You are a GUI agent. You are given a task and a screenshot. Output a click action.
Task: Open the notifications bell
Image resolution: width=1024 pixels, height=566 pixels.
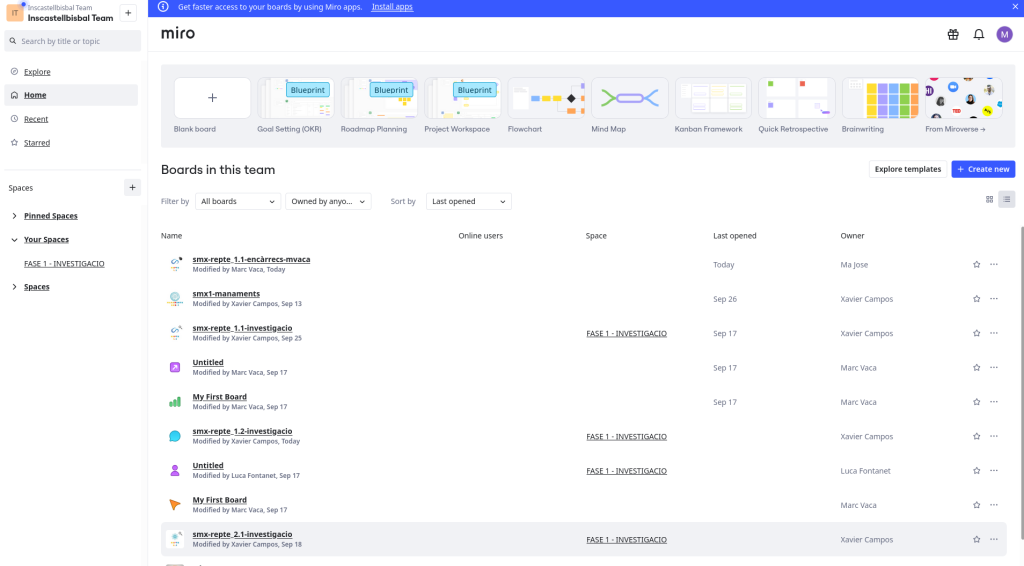979,34
